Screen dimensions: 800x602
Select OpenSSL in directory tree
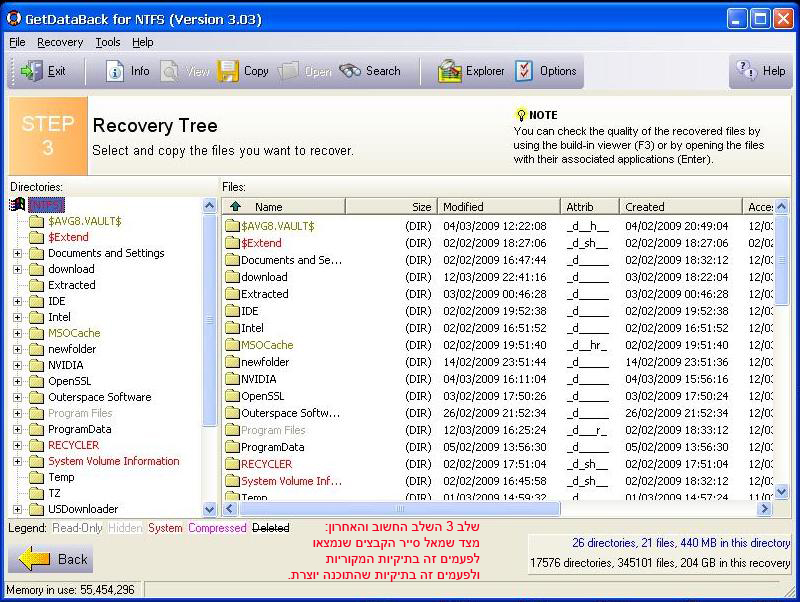coord(69,381)
